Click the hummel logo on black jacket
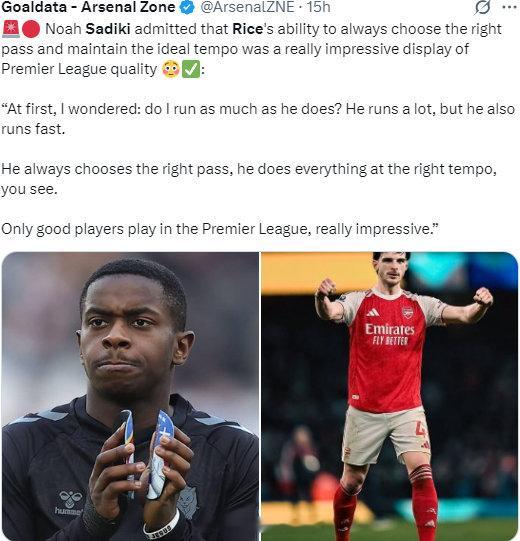 pyautogui.click(x=70, y=503)
